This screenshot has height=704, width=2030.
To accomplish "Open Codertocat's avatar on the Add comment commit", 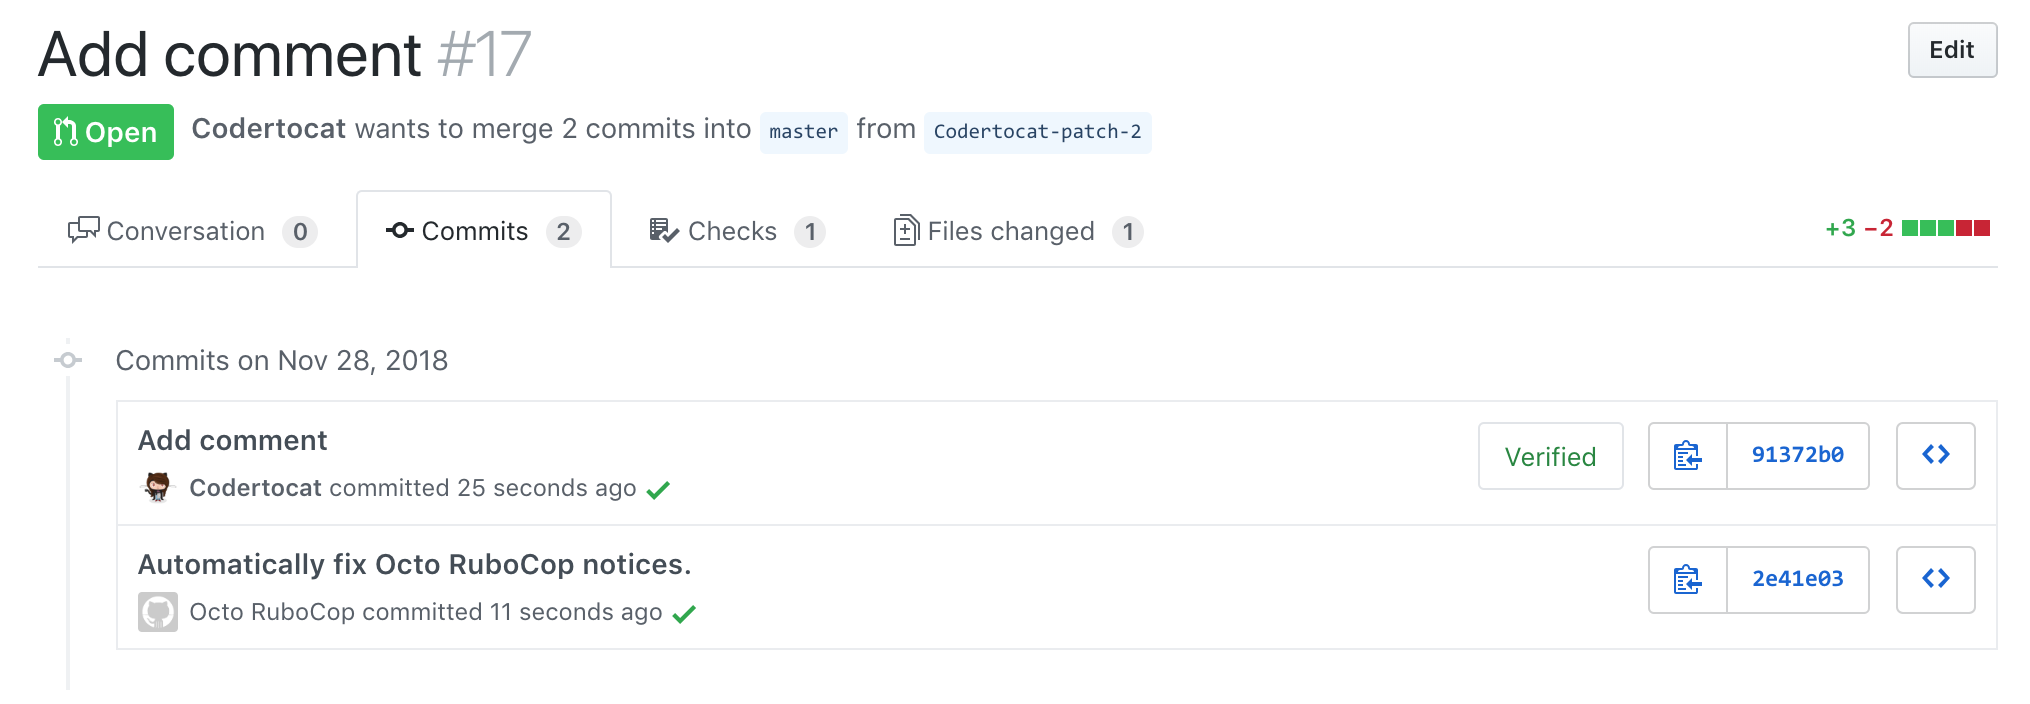I will (x=157, y=489).
